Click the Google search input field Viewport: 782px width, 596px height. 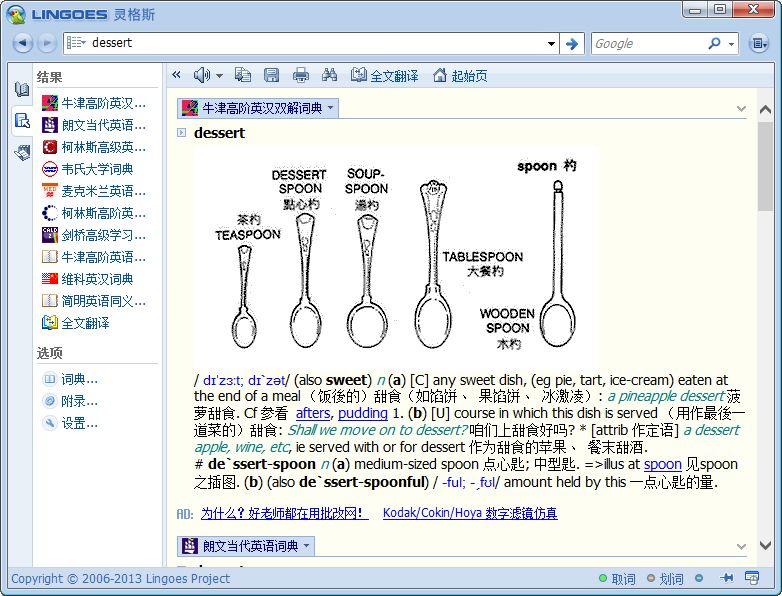point(648,44)
